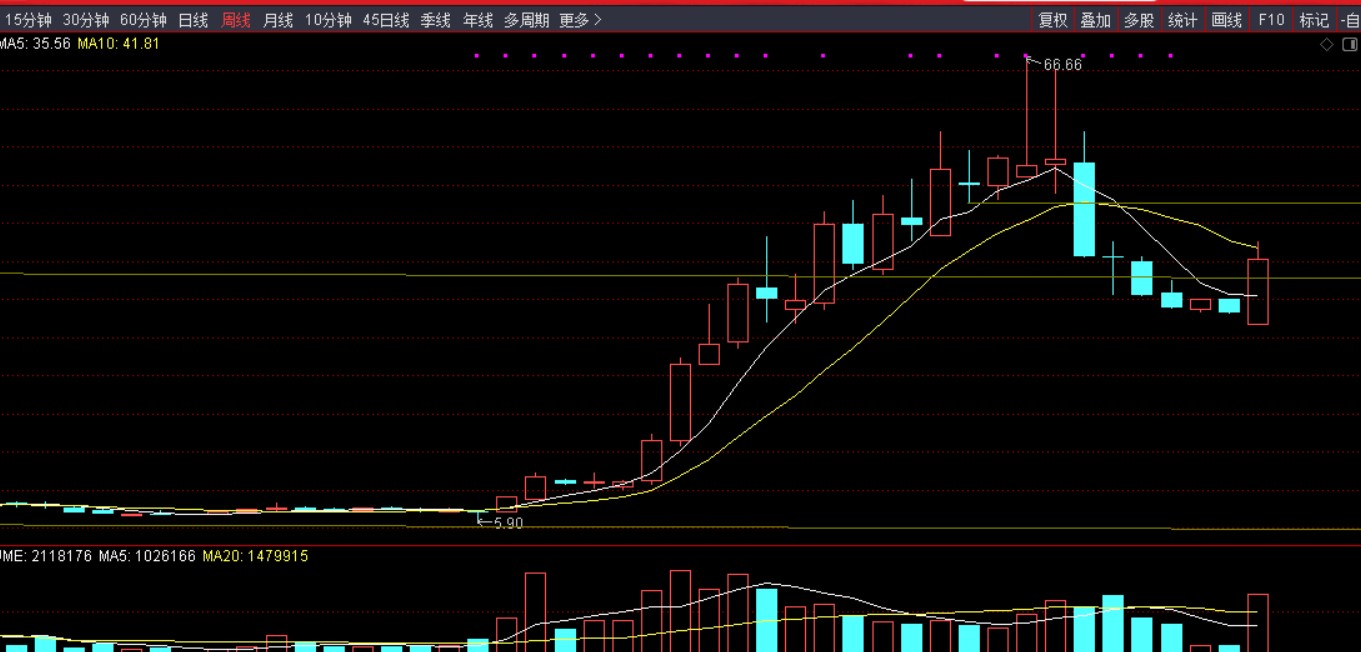Switch to the 15分钟 chart period
Image resolution: width=1361 pixels, height=652 pixels.
point(27,20)
